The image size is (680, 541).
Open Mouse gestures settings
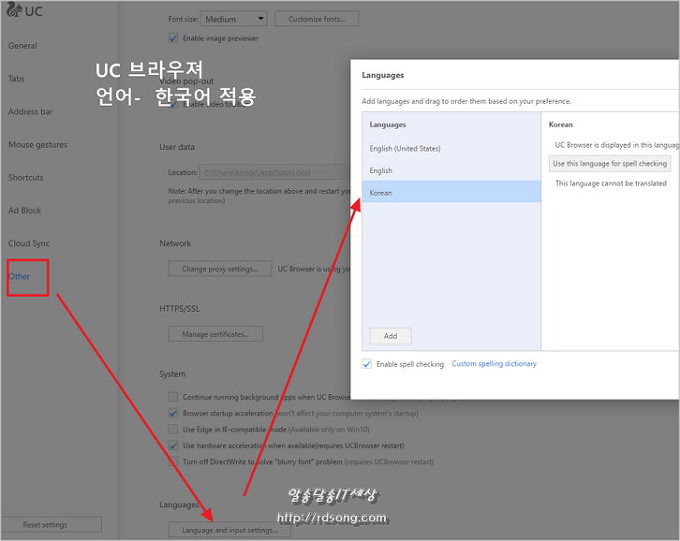(x=38, y=145)
